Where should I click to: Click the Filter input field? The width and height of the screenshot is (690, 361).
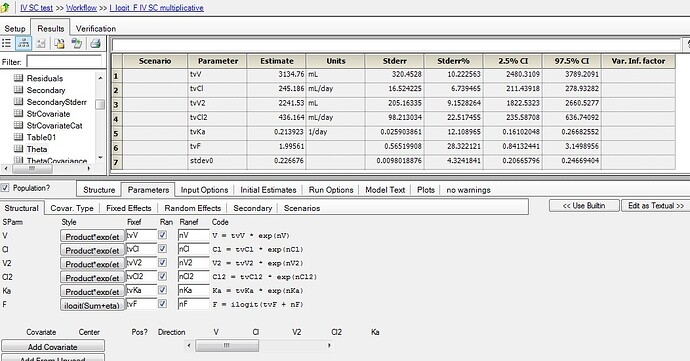pyautogui.click(x=64, y=62)
